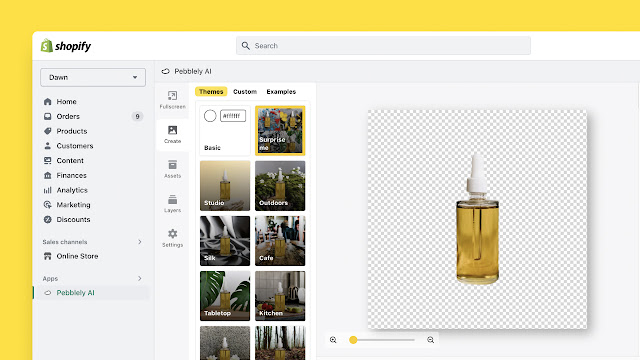The image size is (640, 360).
Task: Click the search magnifier icon
Action: pyautogui.click(x=245, y=46)
